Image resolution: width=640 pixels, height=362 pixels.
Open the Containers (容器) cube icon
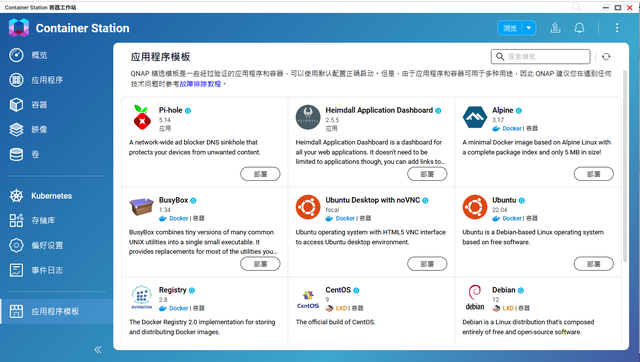click(16, 104)
